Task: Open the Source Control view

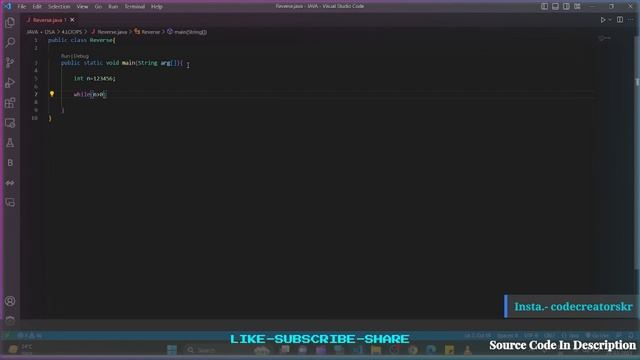Action: click(x=10, y=62)
